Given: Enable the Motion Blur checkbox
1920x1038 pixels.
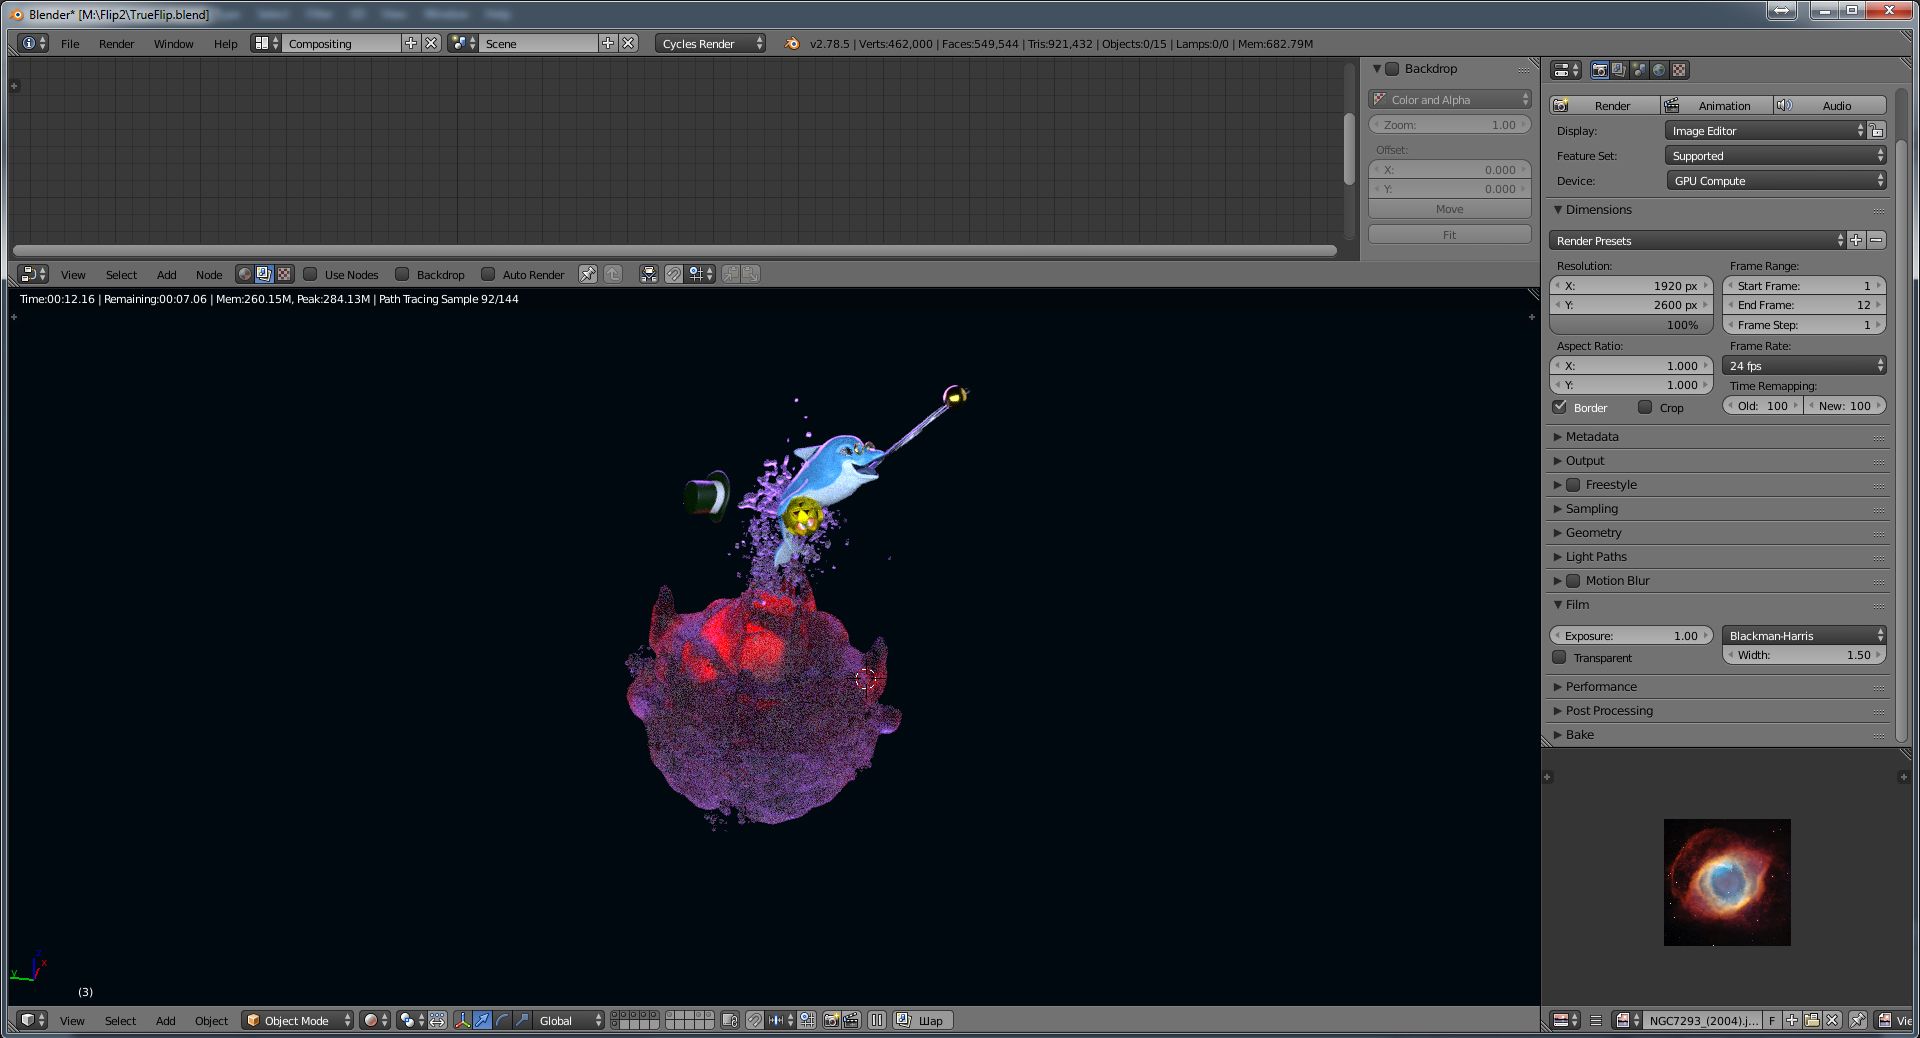Looking at the screenshot, I should point(1573,581).
